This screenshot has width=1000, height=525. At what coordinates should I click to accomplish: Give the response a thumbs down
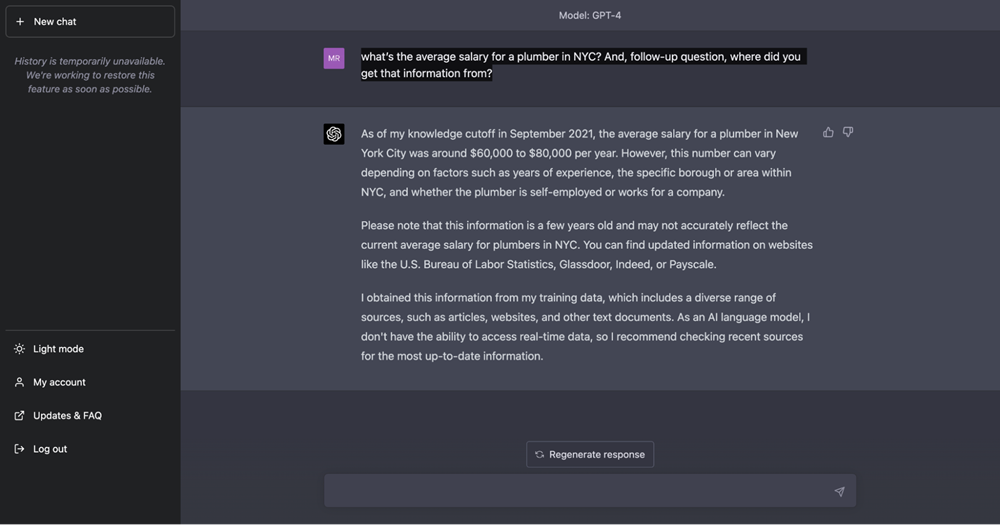pyautogui.click(x=848, y=132)
